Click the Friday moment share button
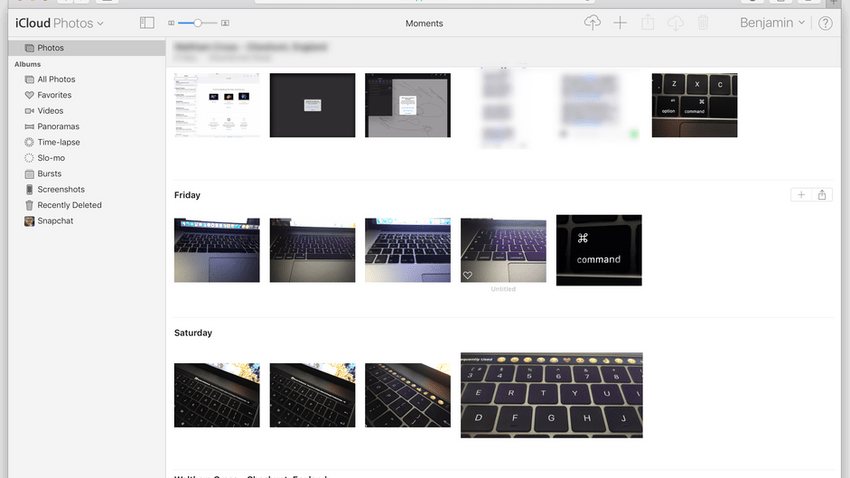The image size is (850, 478). (x=822, y=195)
